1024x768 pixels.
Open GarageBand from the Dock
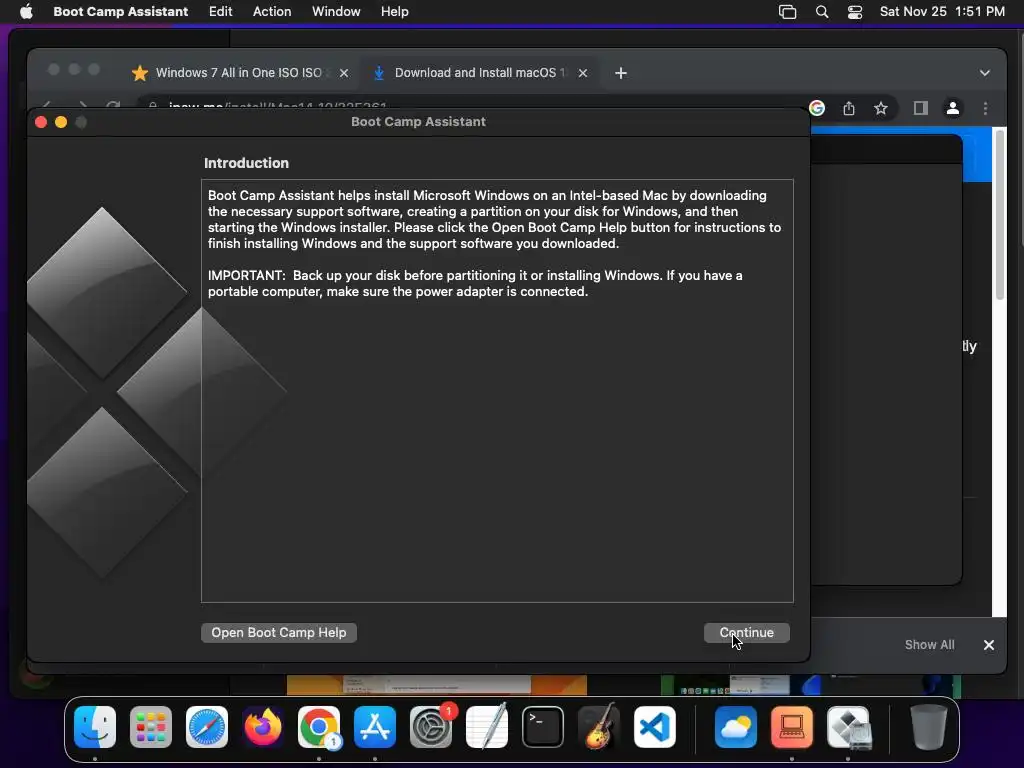[599, 727]
